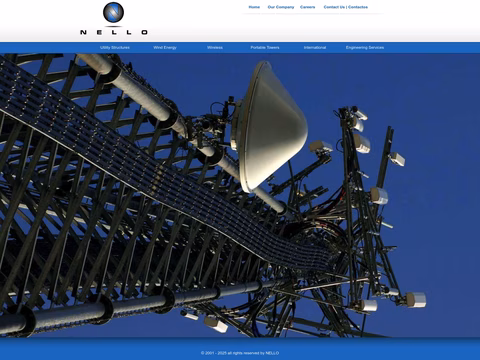
Task: Open Portable Towers section
Action: (265, 48)
